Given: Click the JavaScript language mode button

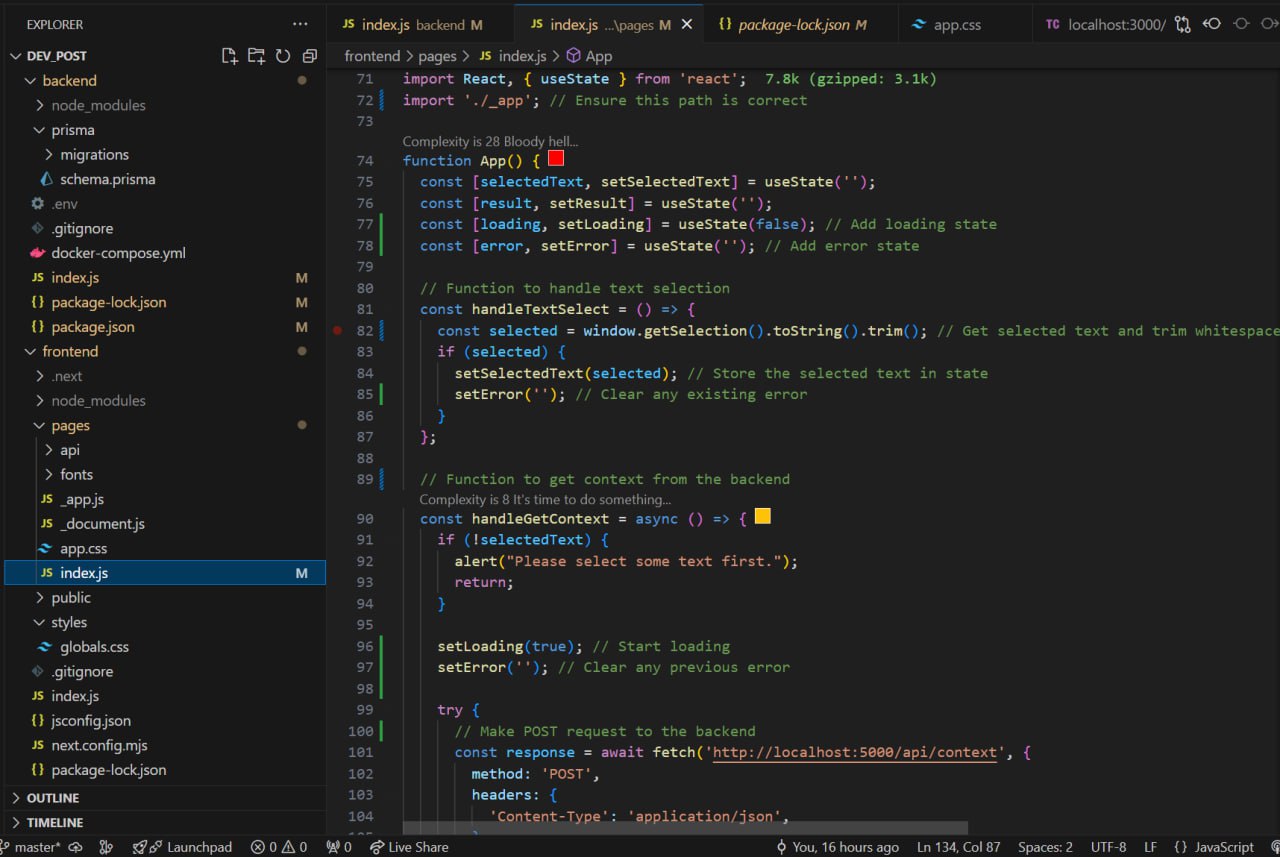Looking at the screenshot, I should pyautogui.click(x=1214, y=847).
